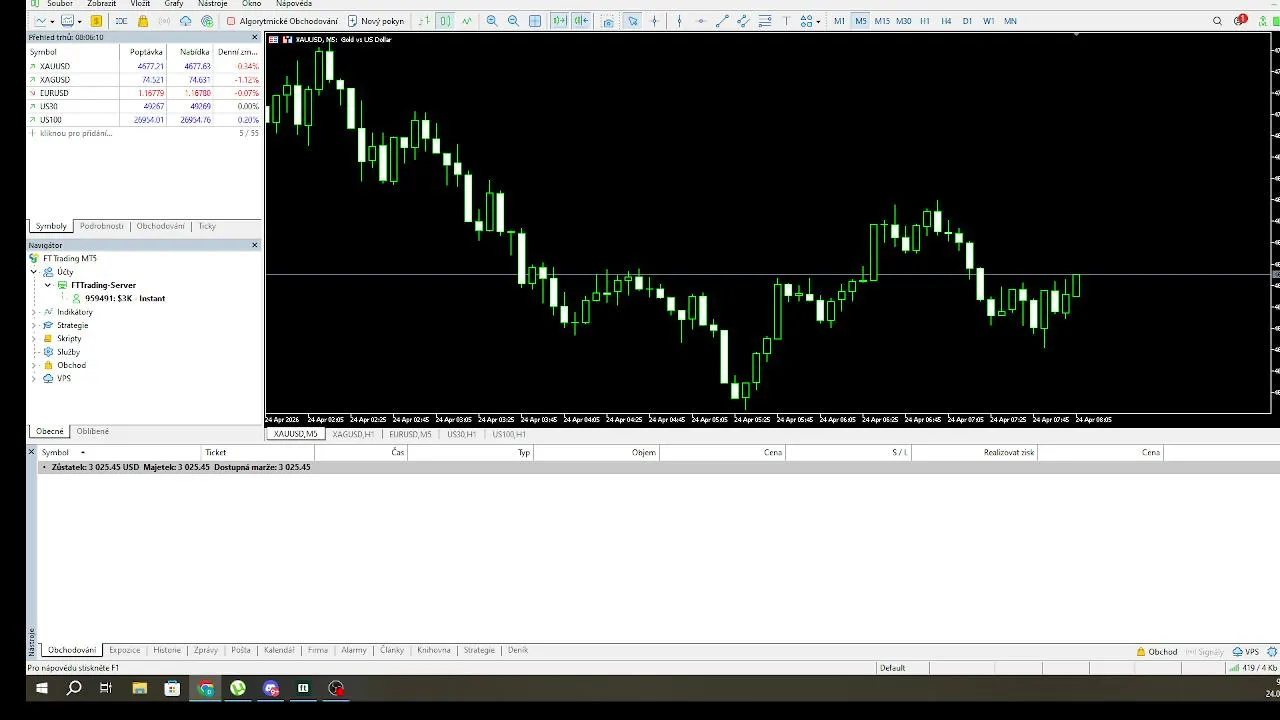
Task: Click the VPS link in toolbox corner
Action: [x=1246, y=651]
